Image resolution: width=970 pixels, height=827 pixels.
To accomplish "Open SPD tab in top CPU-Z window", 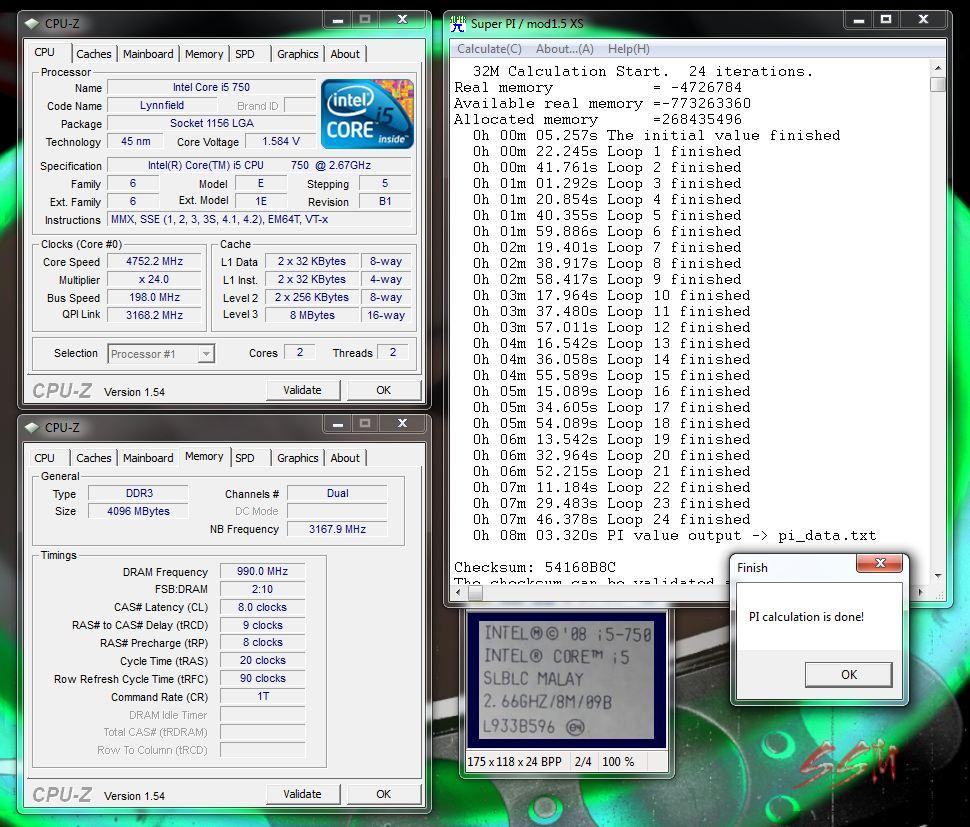I will 245,54.
